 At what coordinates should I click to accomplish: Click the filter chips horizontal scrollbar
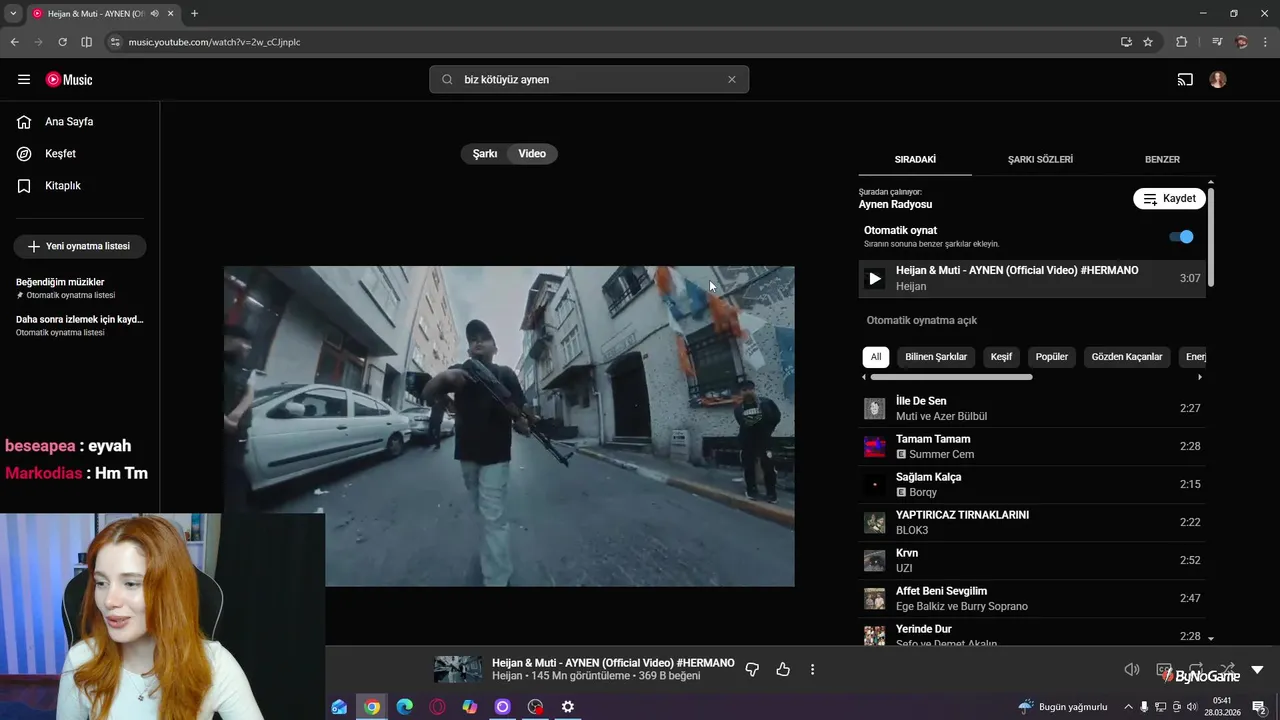951,377
